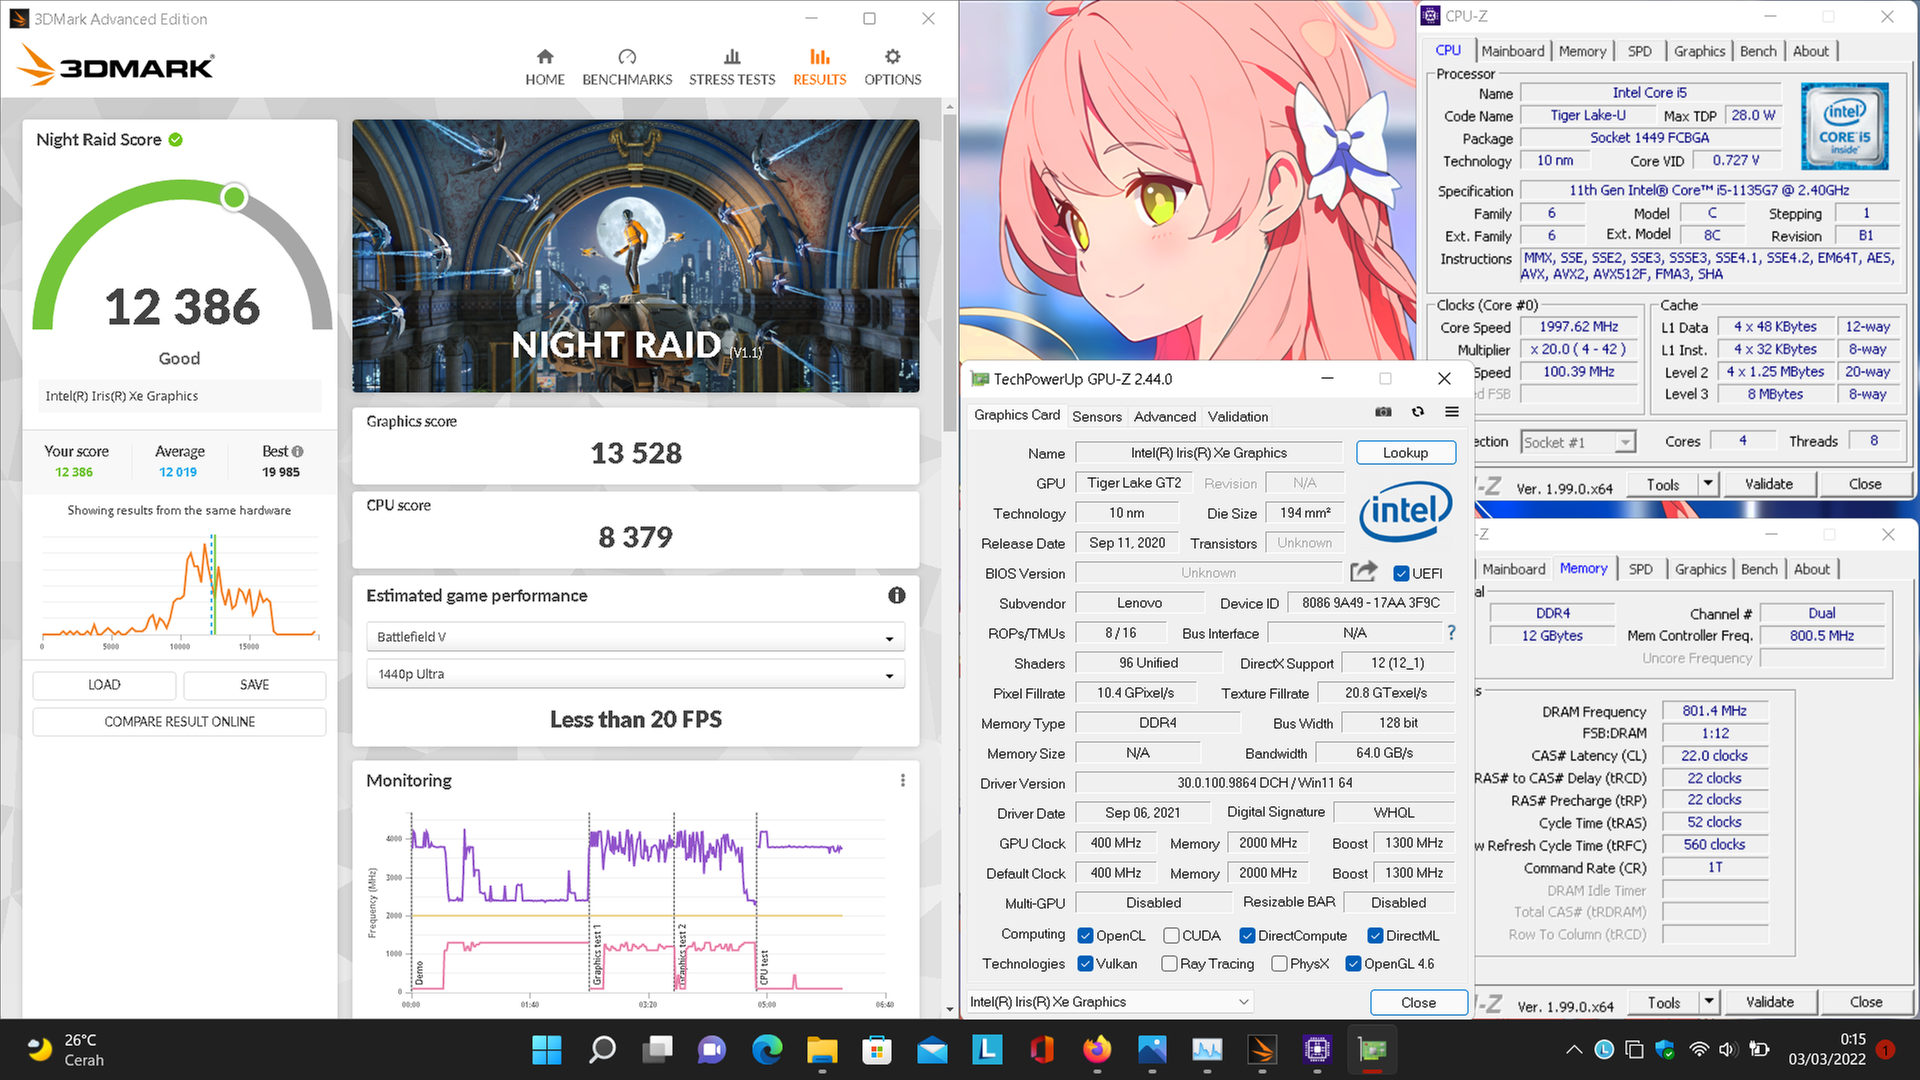Open the SPD tab in the lower CPU-Z window
The image size is (1920, 1080).
tap(1641, 569)
